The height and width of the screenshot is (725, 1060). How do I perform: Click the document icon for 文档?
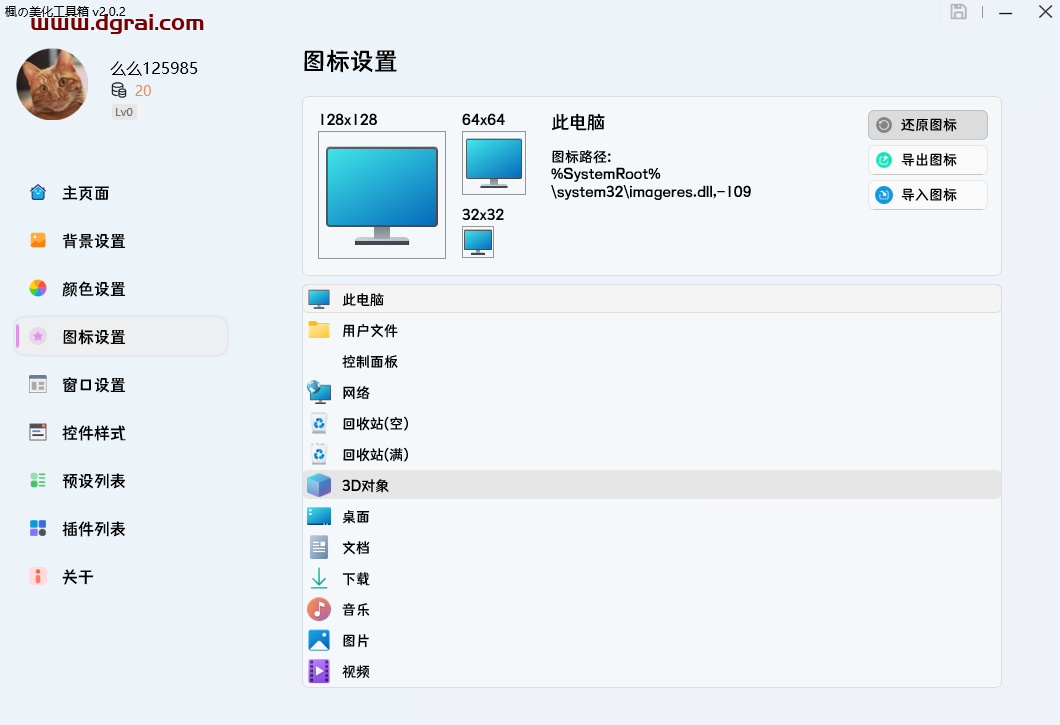coord(319,547)
